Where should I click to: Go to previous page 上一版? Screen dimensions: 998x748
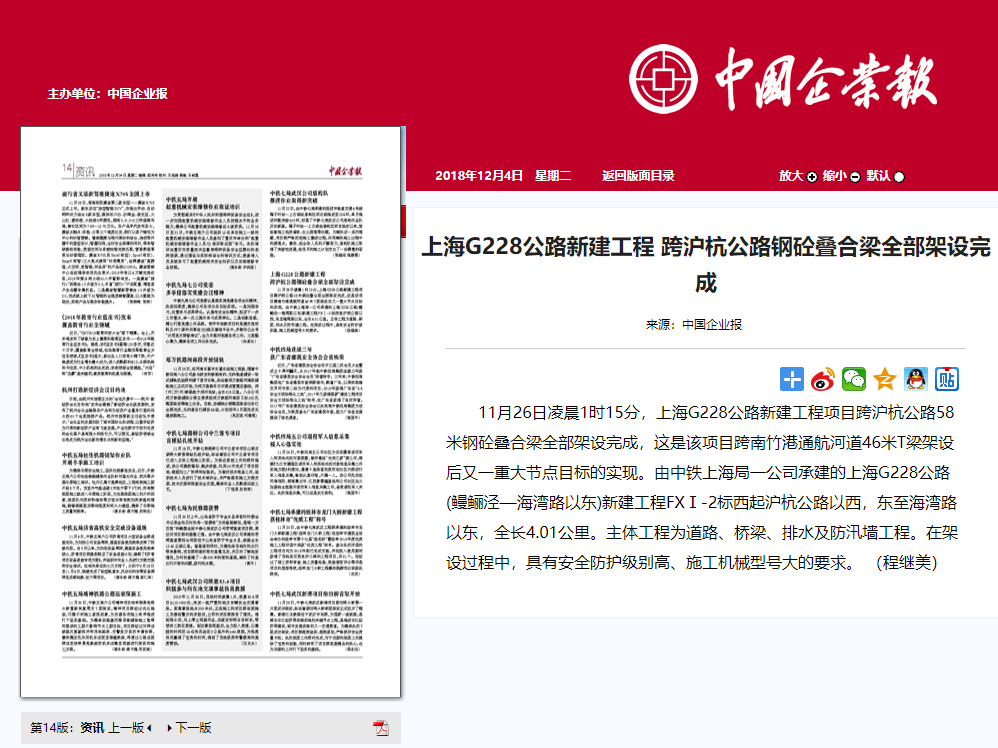click(x=126, y=728)
